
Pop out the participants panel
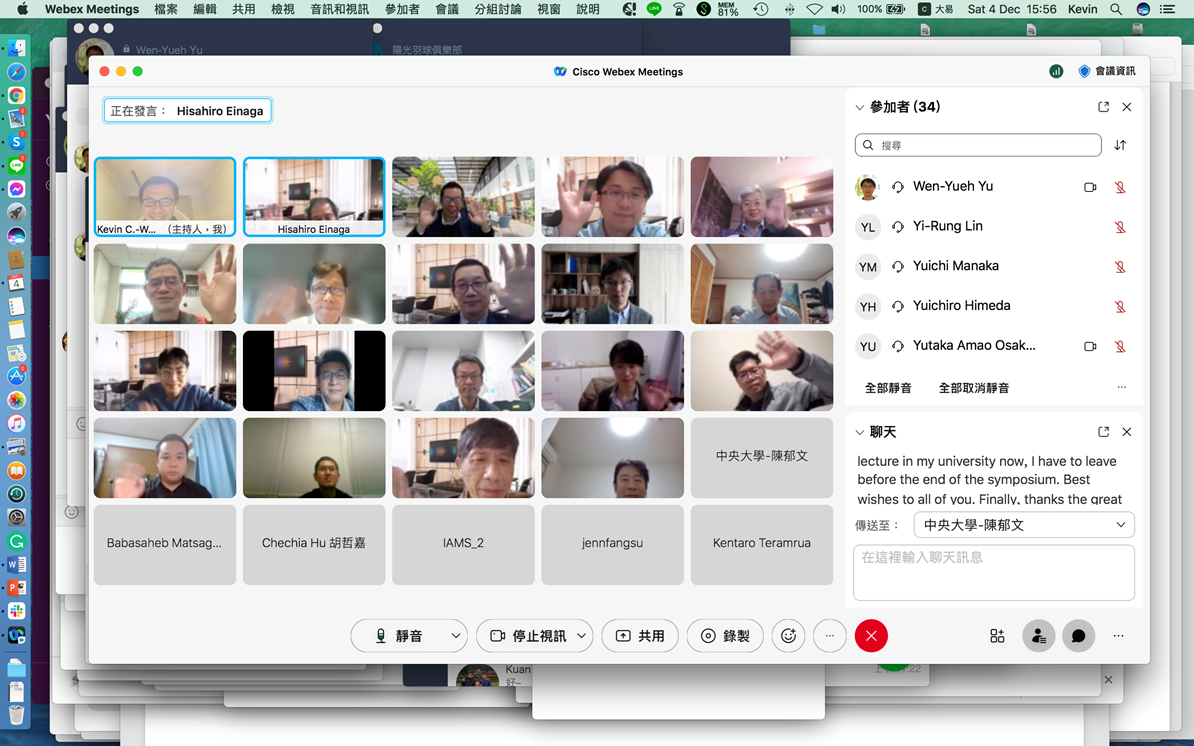1103,107
